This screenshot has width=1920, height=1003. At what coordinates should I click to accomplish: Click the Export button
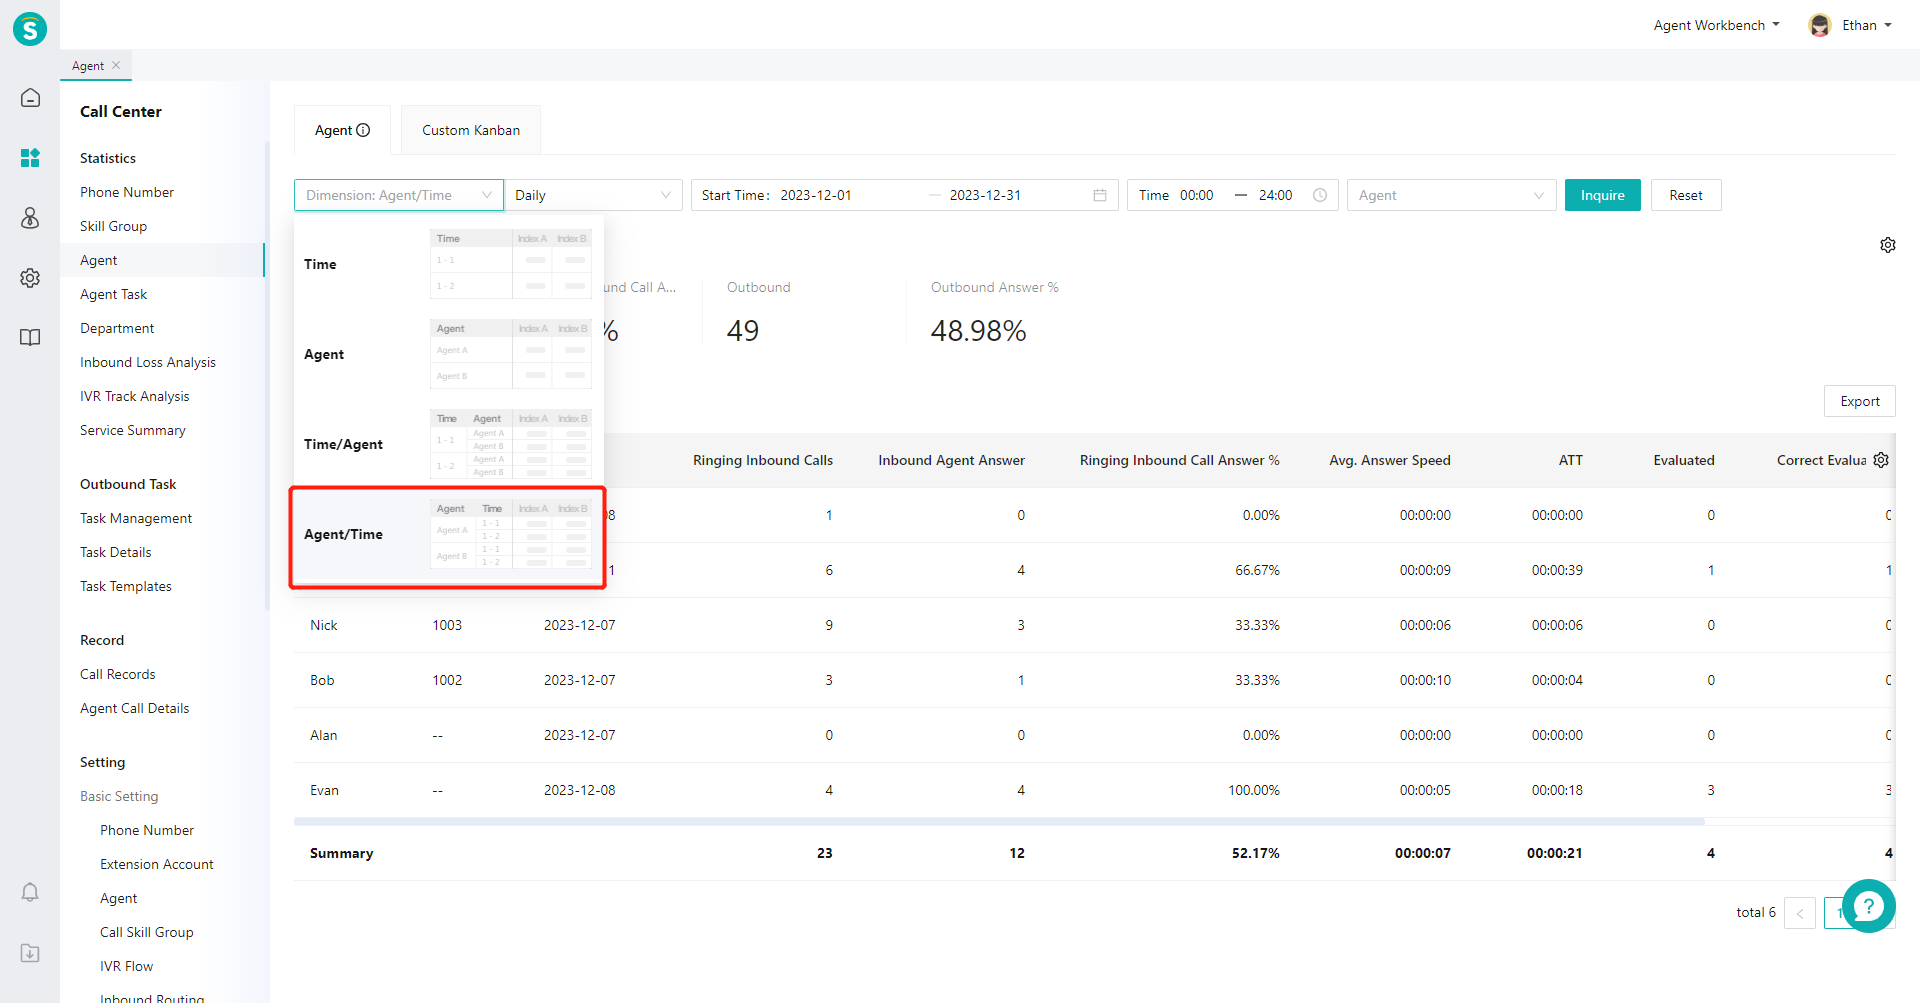tap(1860, 401)
